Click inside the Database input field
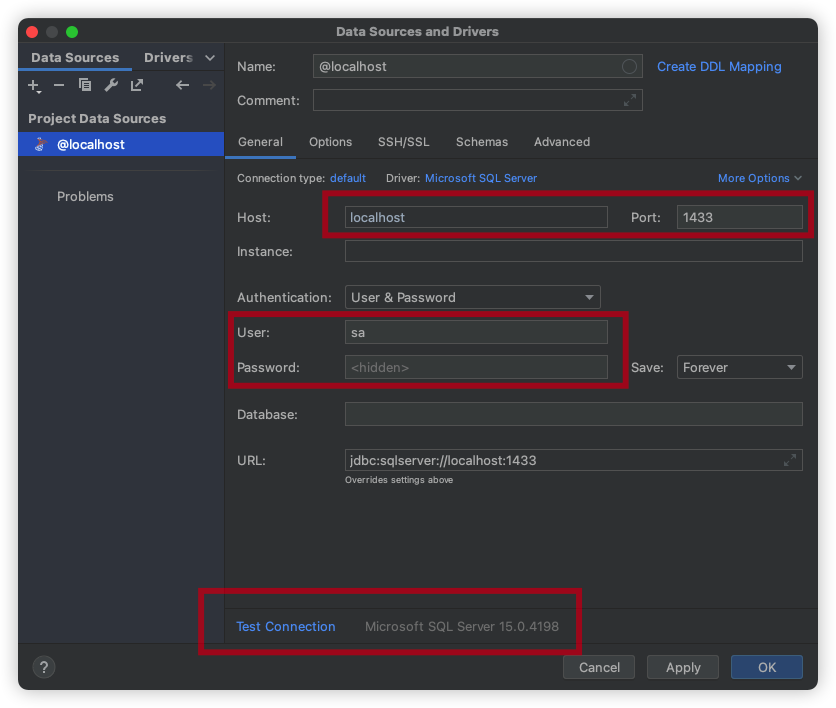The width and height of the screenshot is (836, 708). [574, 414]
